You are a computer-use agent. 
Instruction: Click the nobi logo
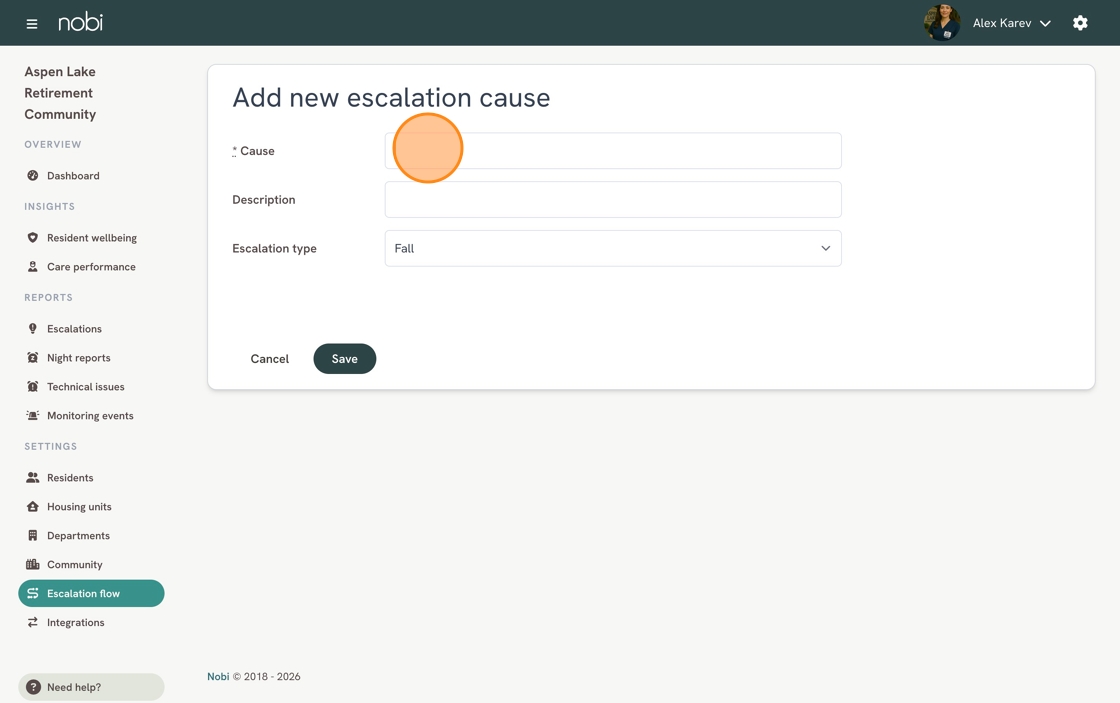[81, 22]
